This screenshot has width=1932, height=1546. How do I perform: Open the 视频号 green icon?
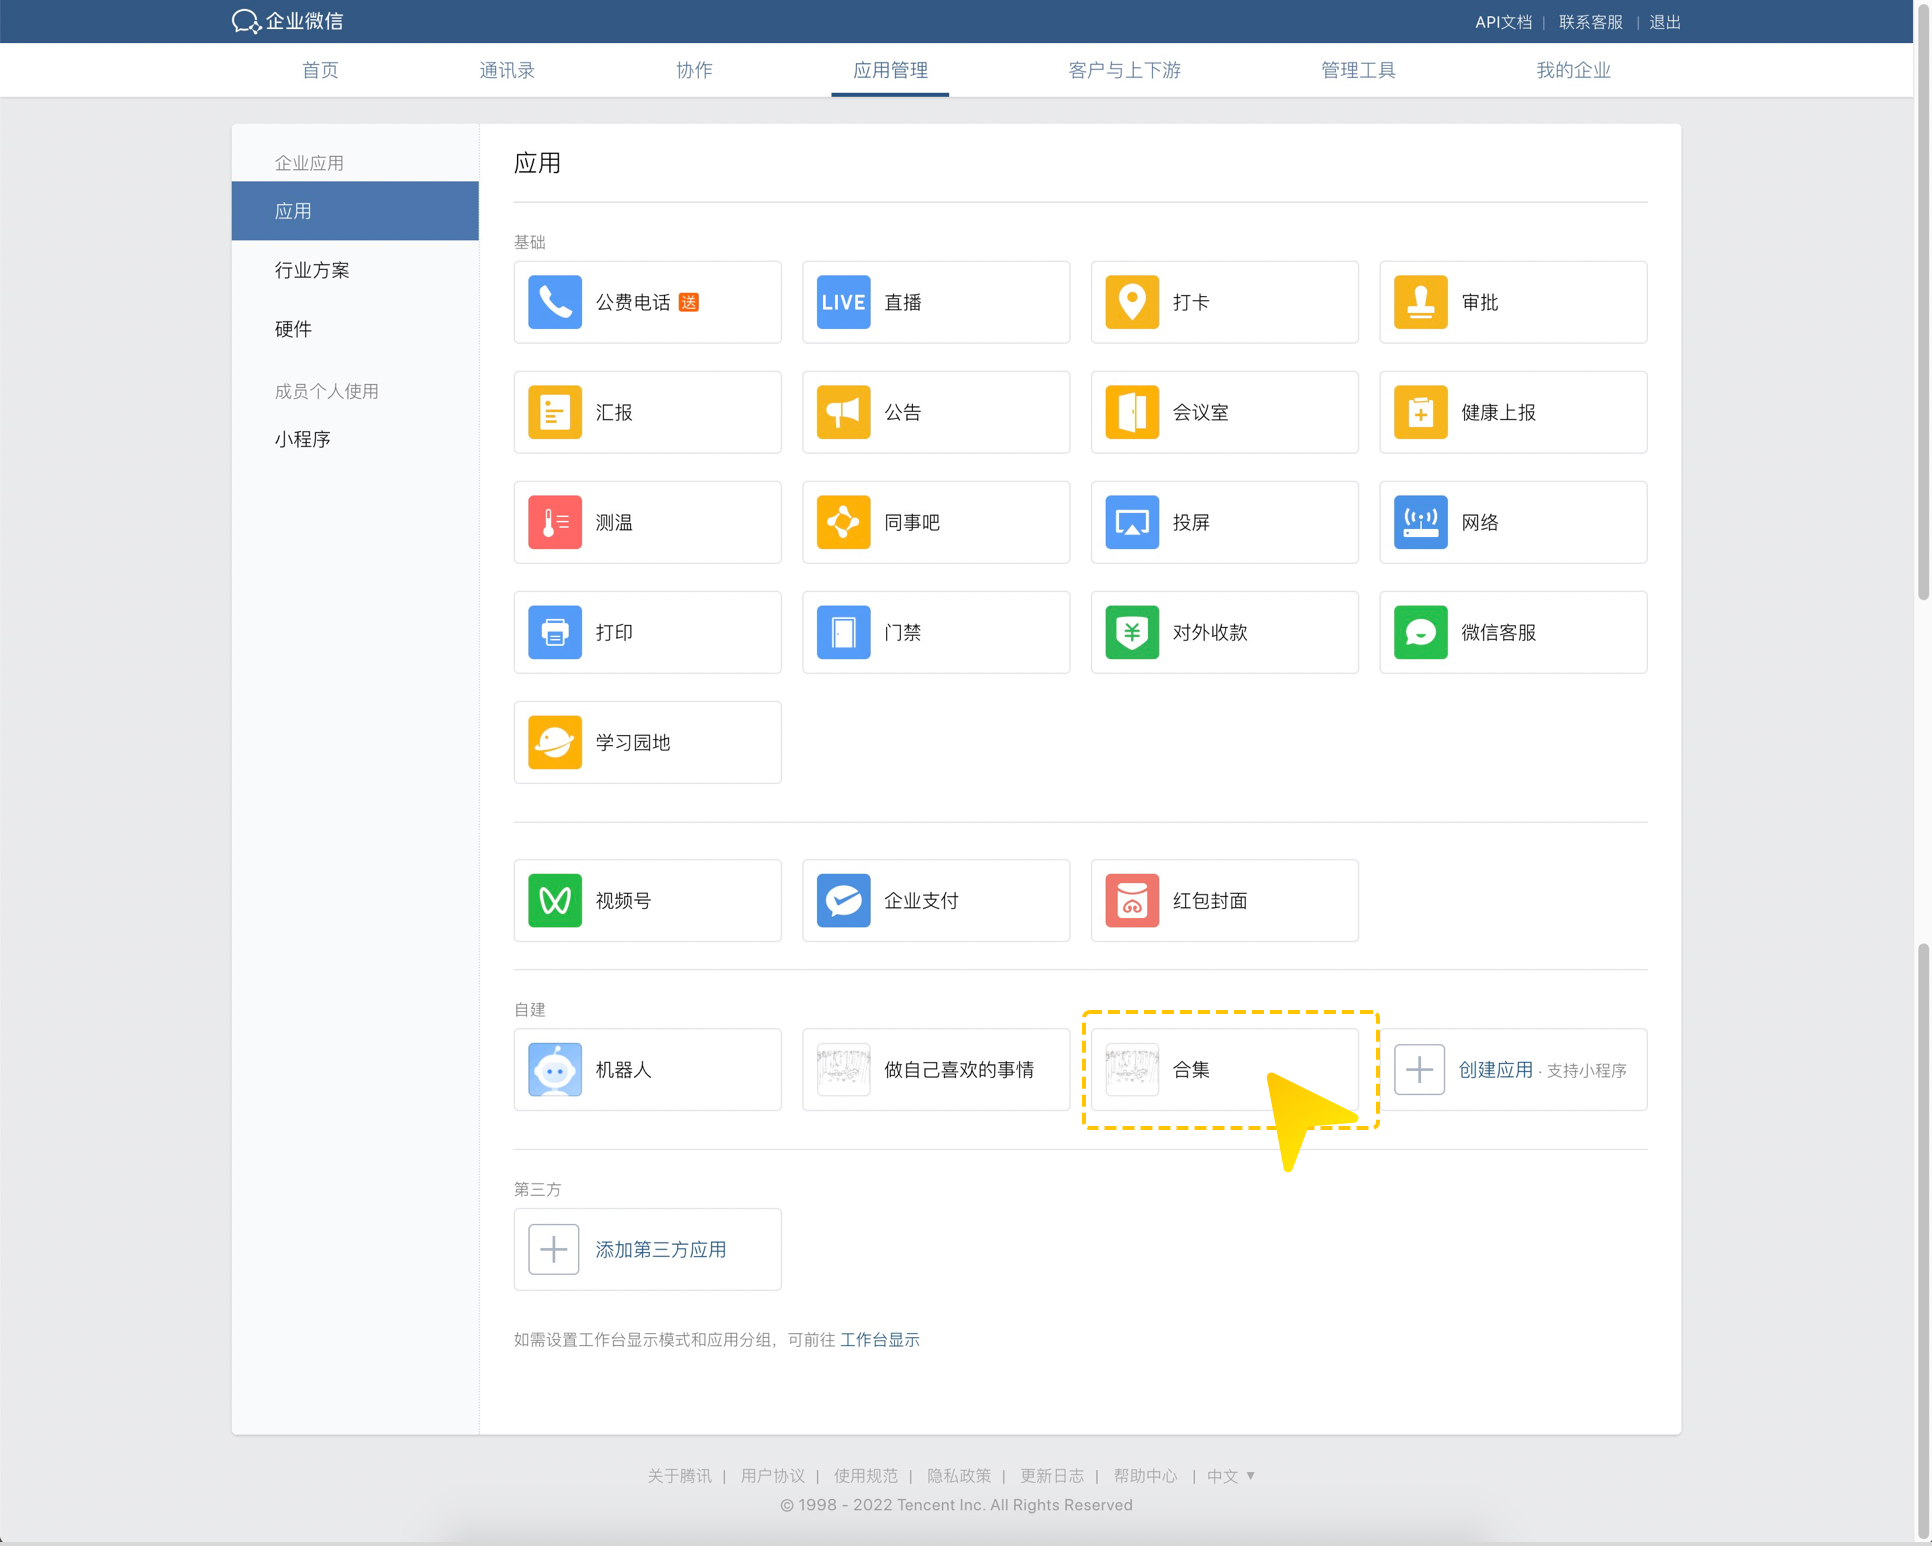tap(555, 900)
